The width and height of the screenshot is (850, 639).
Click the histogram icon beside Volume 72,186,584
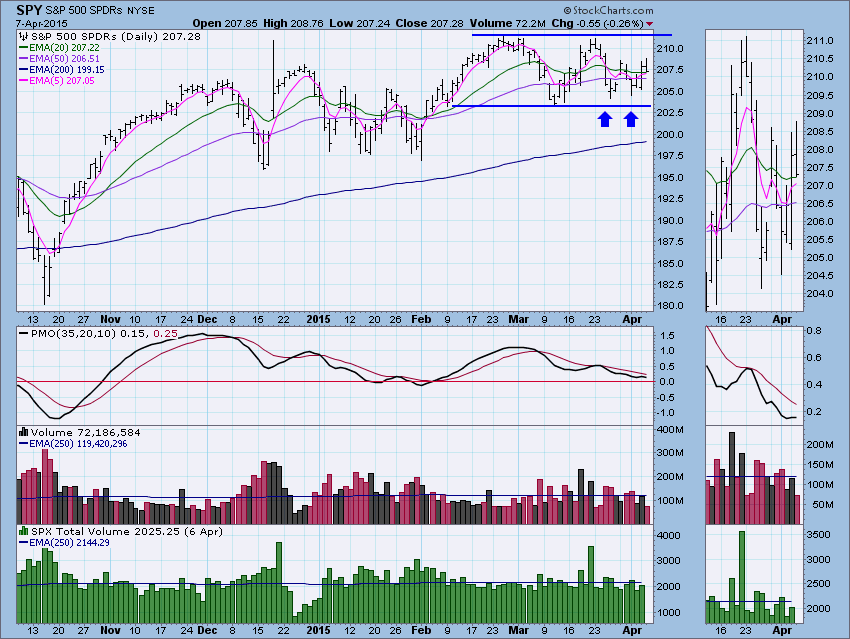[x=24, y=433]
